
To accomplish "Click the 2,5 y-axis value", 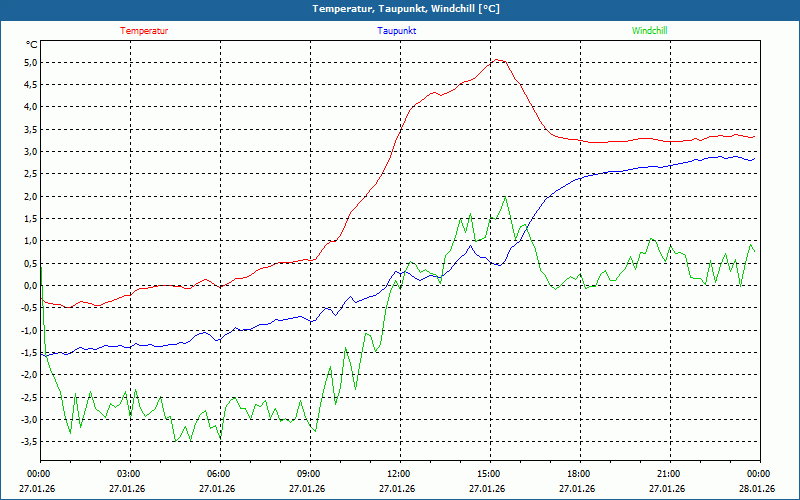I will point(31,174).
